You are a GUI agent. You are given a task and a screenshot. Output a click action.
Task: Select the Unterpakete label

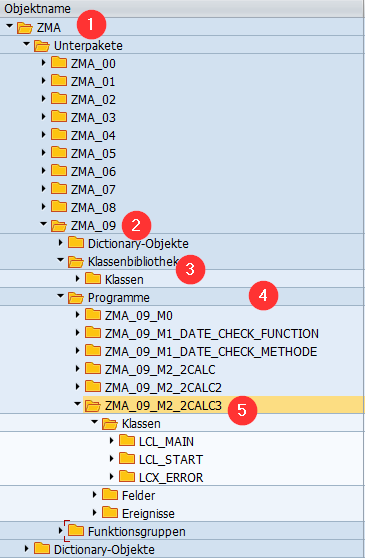coord(88,46)
